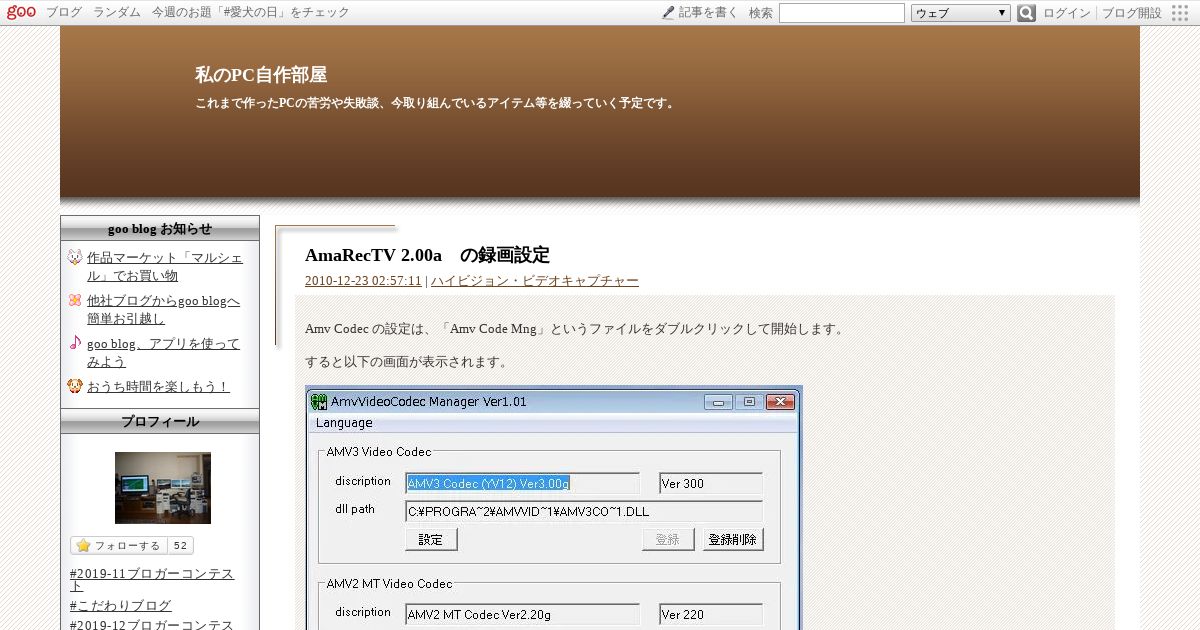Click flower icon beside 他社ブログ notice

tap(75, 300)
